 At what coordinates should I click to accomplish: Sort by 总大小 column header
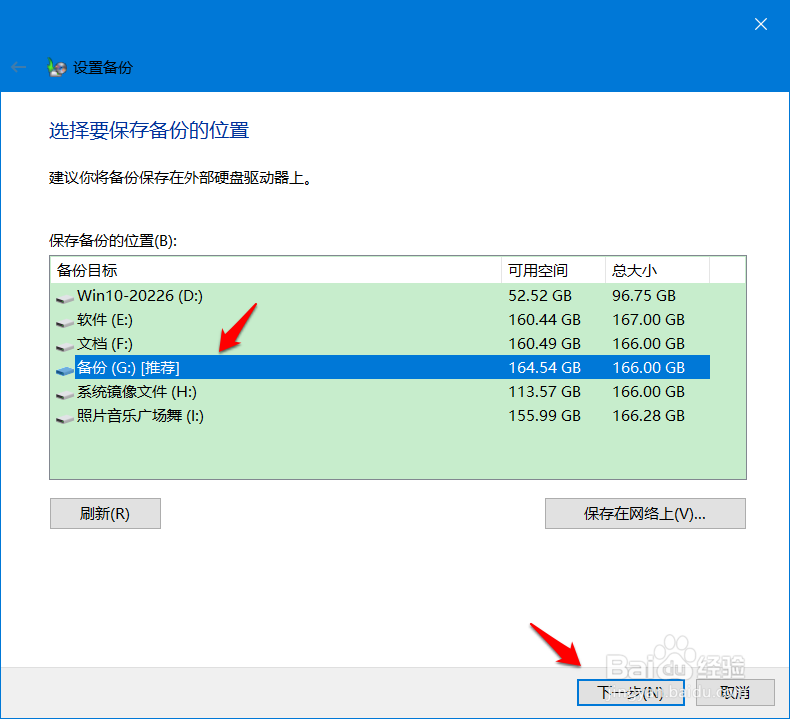tap(657, 271)
